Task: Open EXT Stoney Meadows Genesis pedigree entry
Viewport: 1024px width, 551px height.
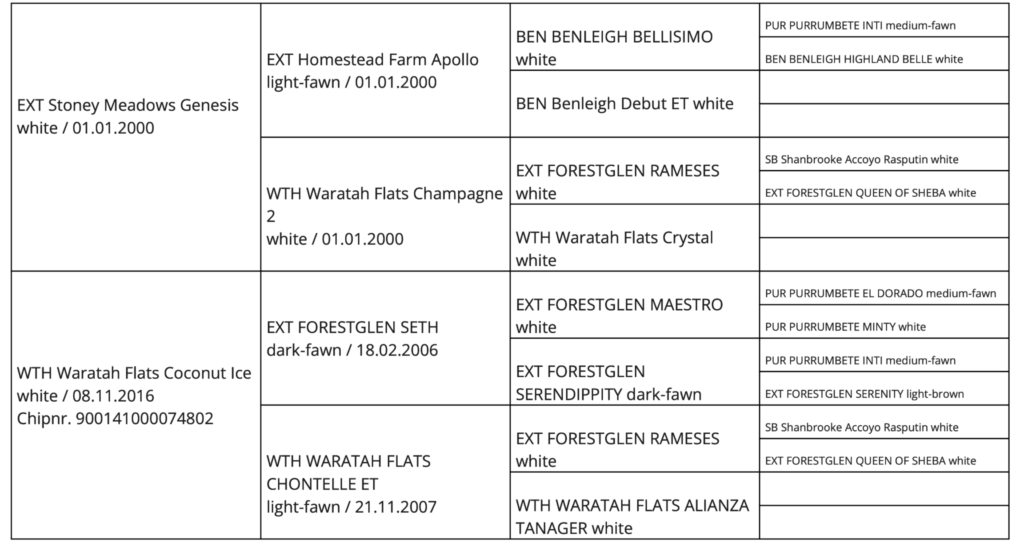Action: pyautogui.click(x=128, y=105)
